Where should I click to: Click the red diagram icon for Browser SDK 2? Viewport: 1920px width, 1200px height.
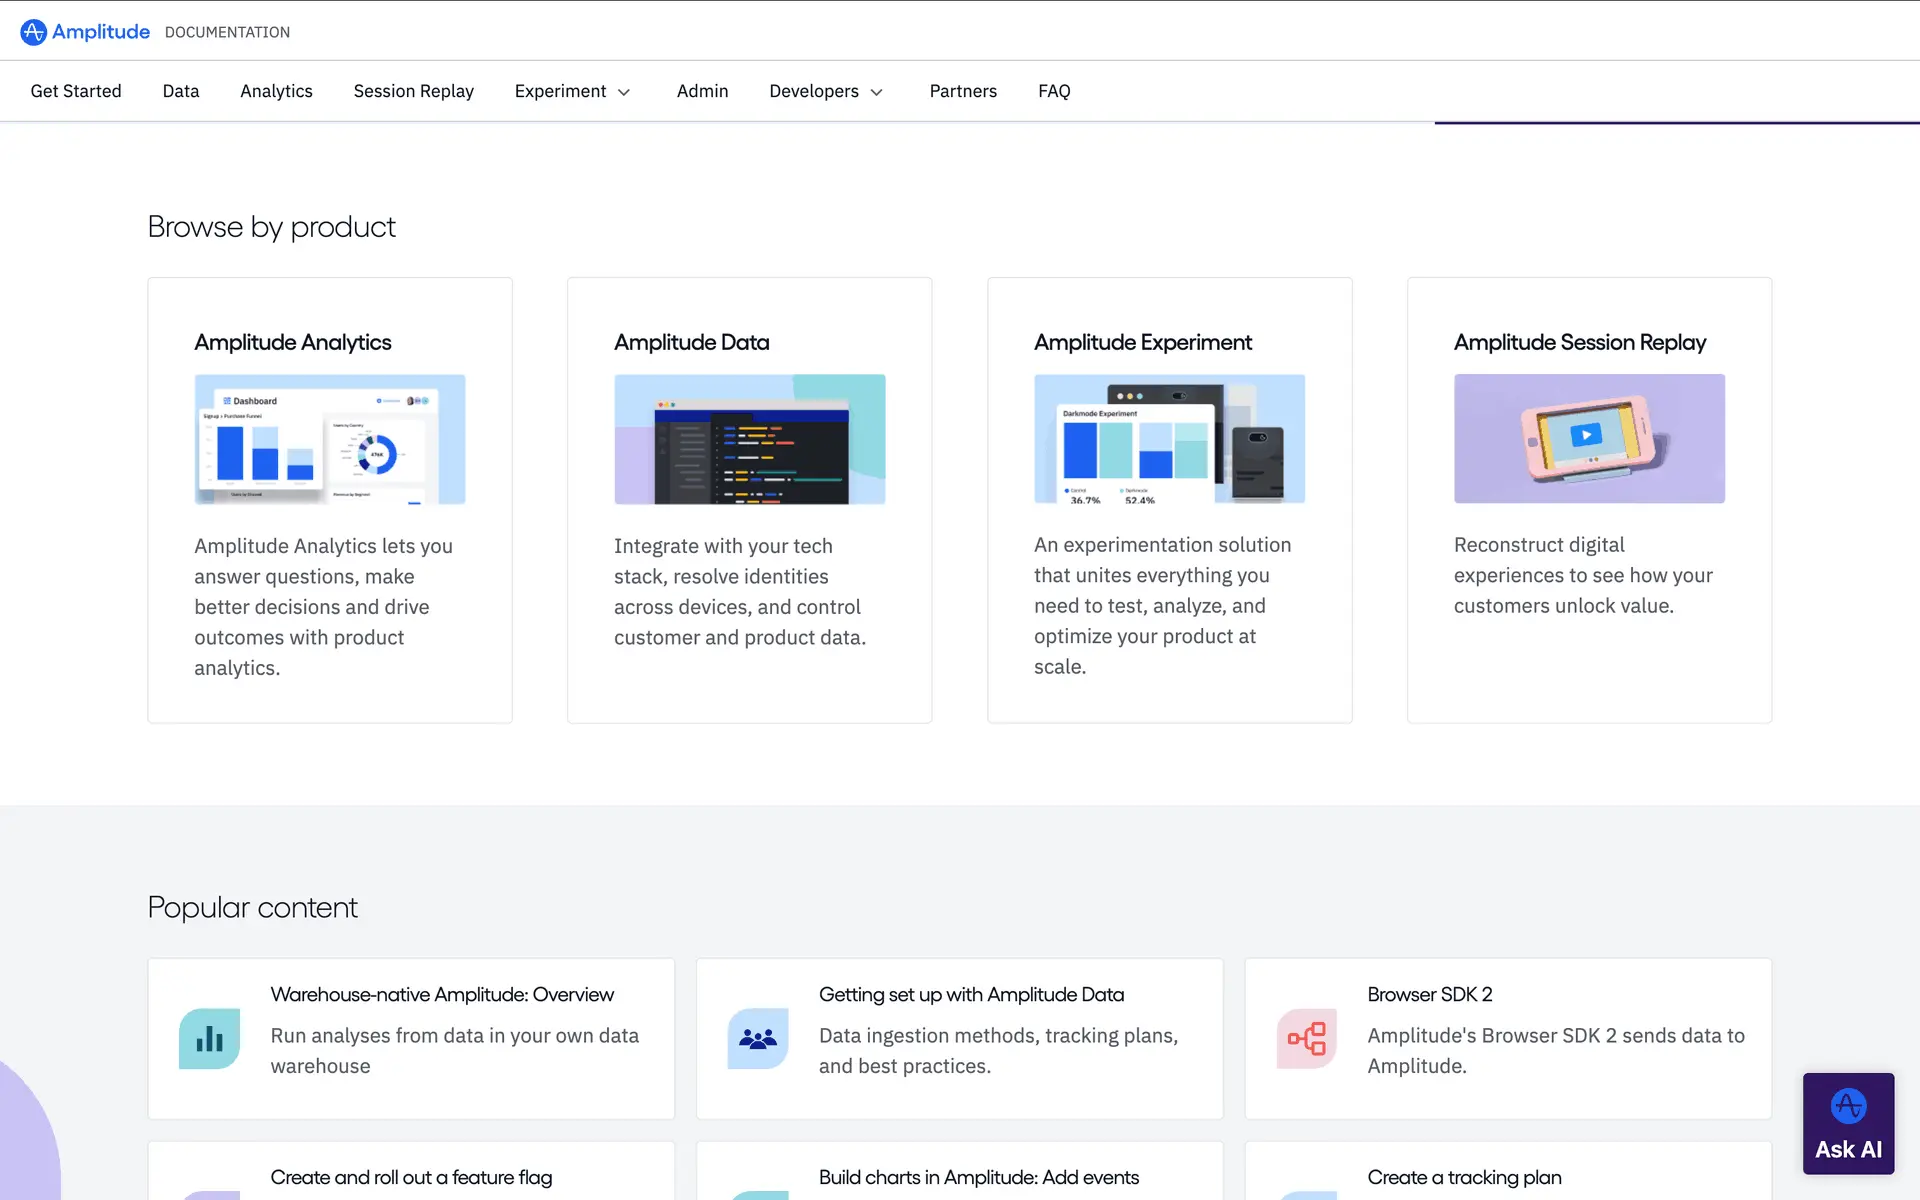1306,1039
